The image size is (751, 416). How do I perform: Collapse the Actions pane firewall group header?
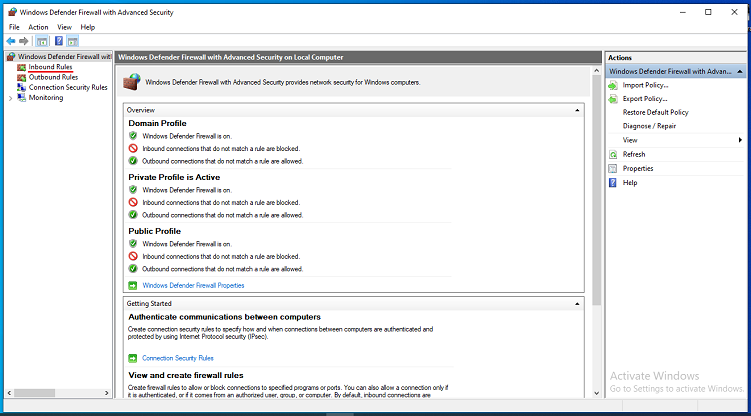740,71
